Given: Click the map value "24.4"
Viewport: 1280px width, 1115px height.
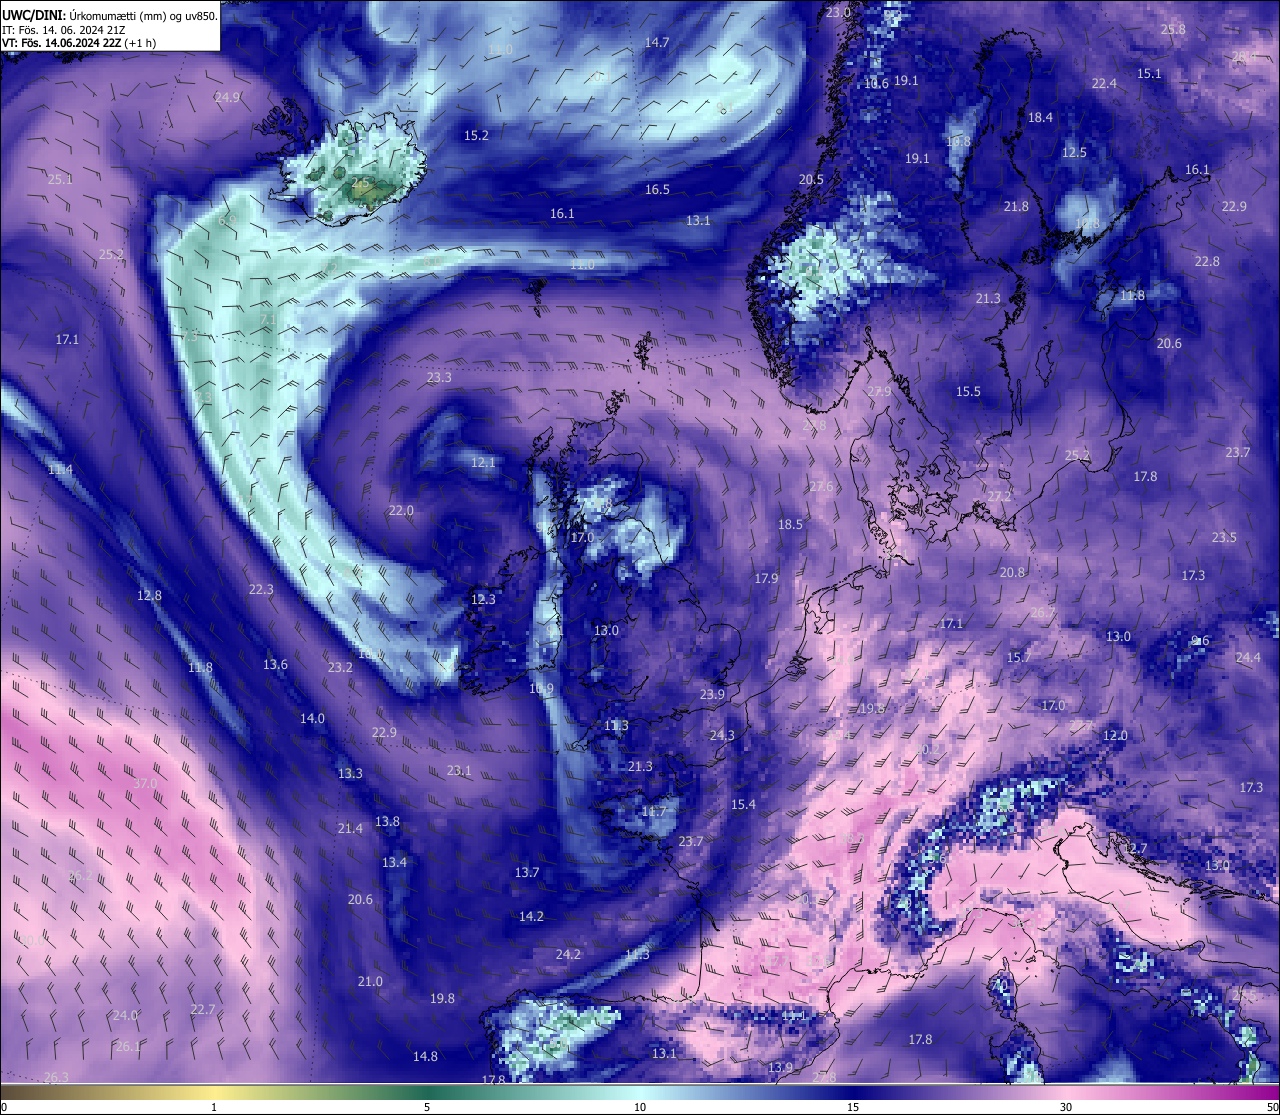Looking at the screenshot, I should pyautogui.click(x=1248, y=657).
